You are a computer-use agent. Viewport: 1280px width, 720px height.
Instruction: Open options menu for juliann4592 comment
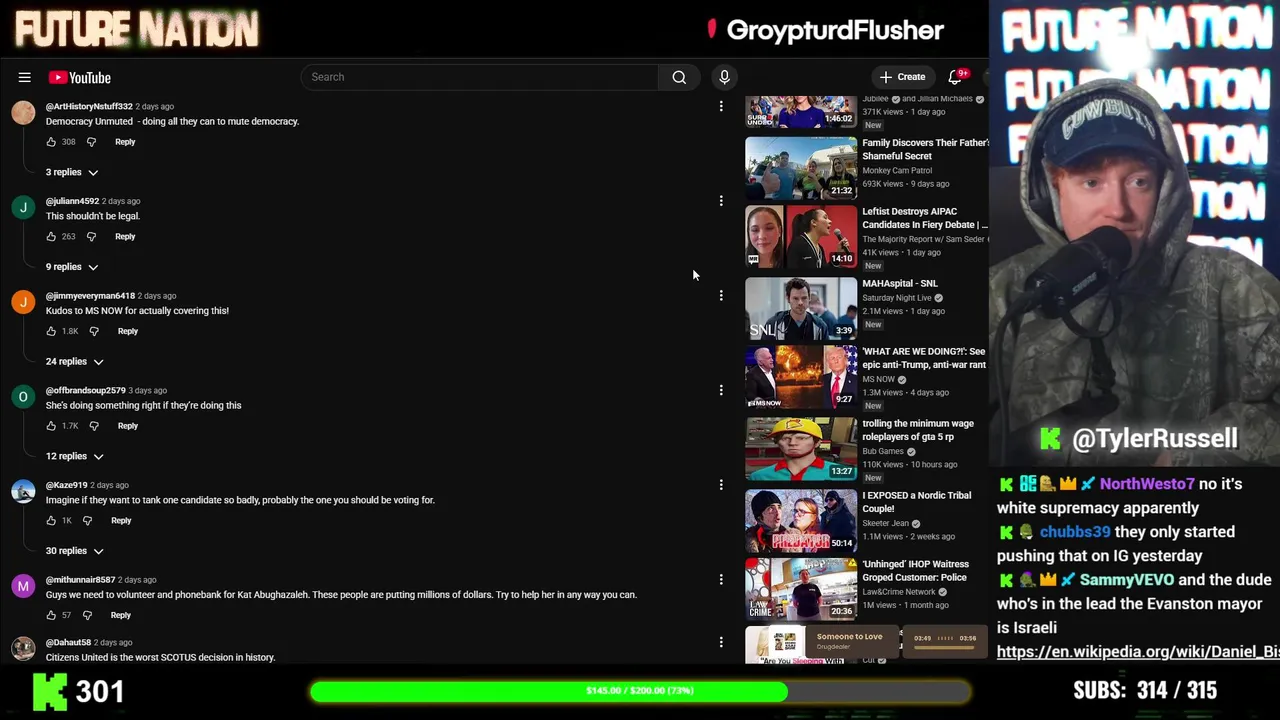tap(721, 201)
